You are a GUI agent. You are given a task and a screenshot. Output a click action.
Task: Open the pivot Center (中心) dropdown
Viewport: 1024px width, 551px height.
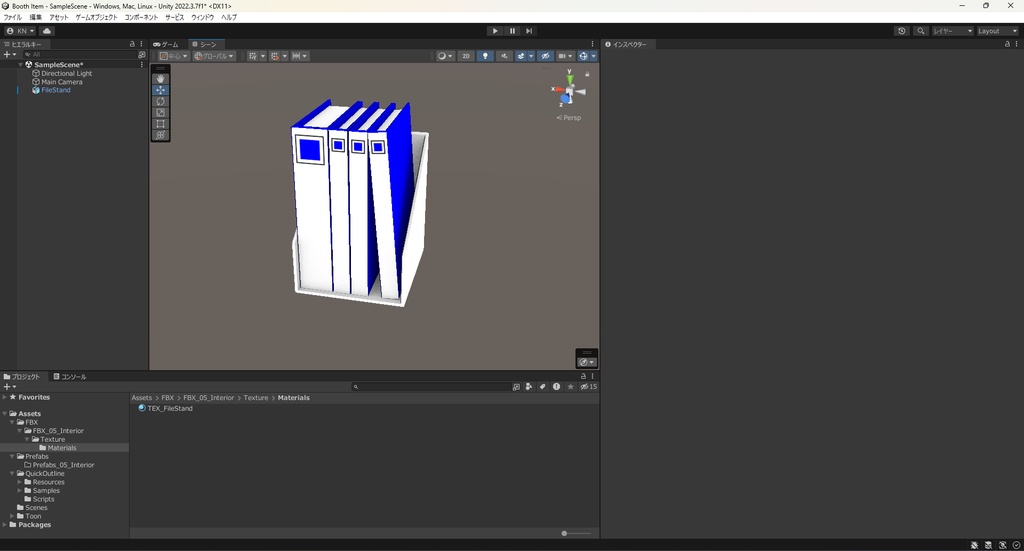pyautogui.click(x=174, y=56)
